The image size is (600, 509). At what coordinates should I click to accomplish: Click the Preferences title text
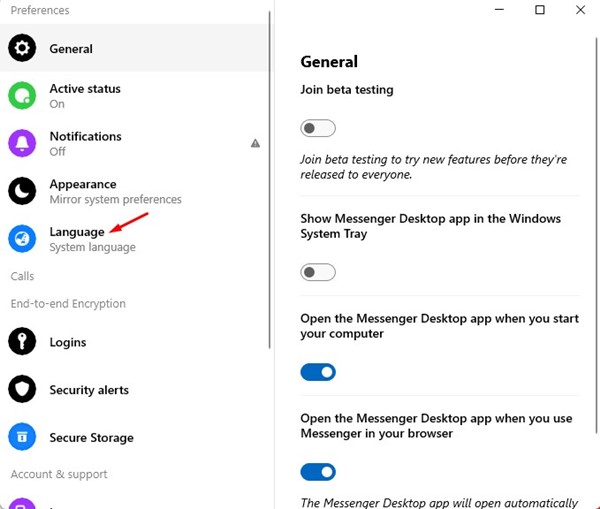click(x=40, y=10)
